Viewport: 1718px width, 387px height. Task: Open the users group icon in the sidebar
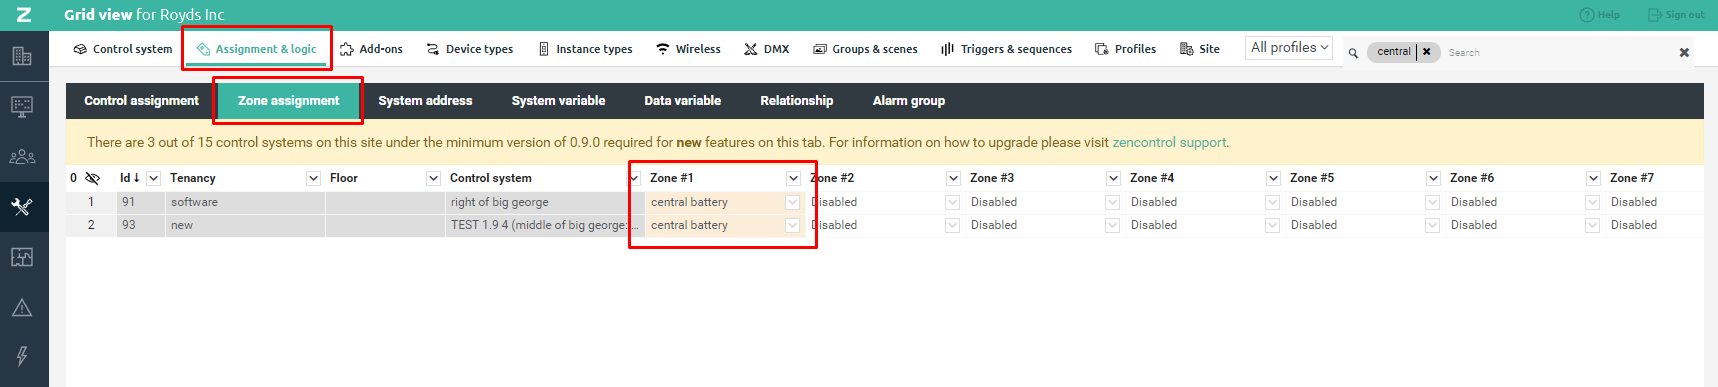[x=22, y=157]
